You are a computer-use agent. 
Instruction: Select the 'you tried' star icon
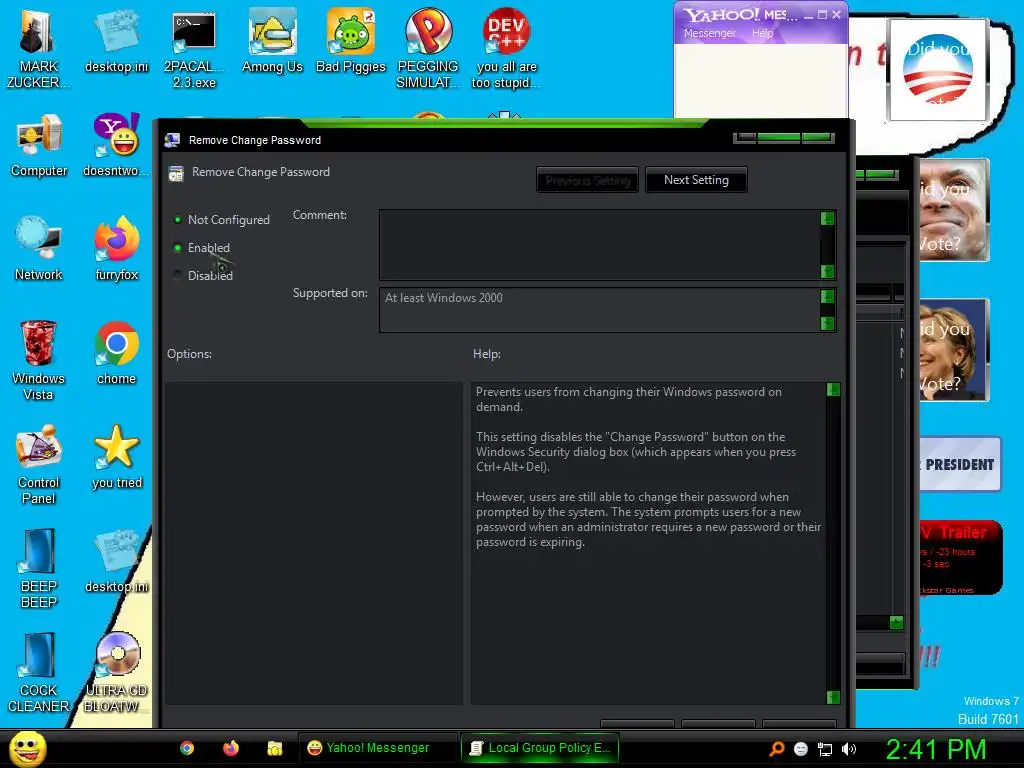click(x=116, y=456)
